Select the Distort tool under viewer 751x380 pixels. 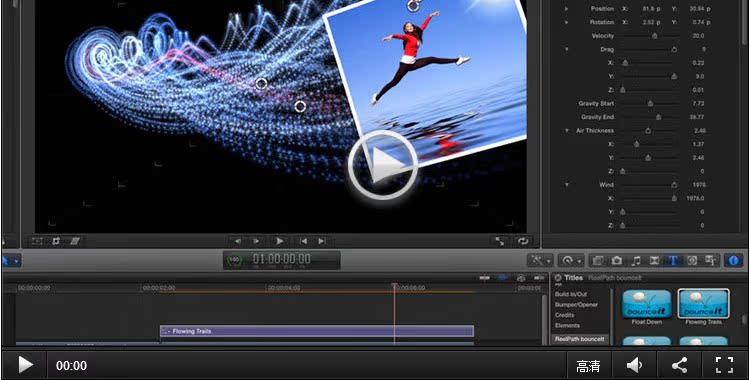(75, 241)
